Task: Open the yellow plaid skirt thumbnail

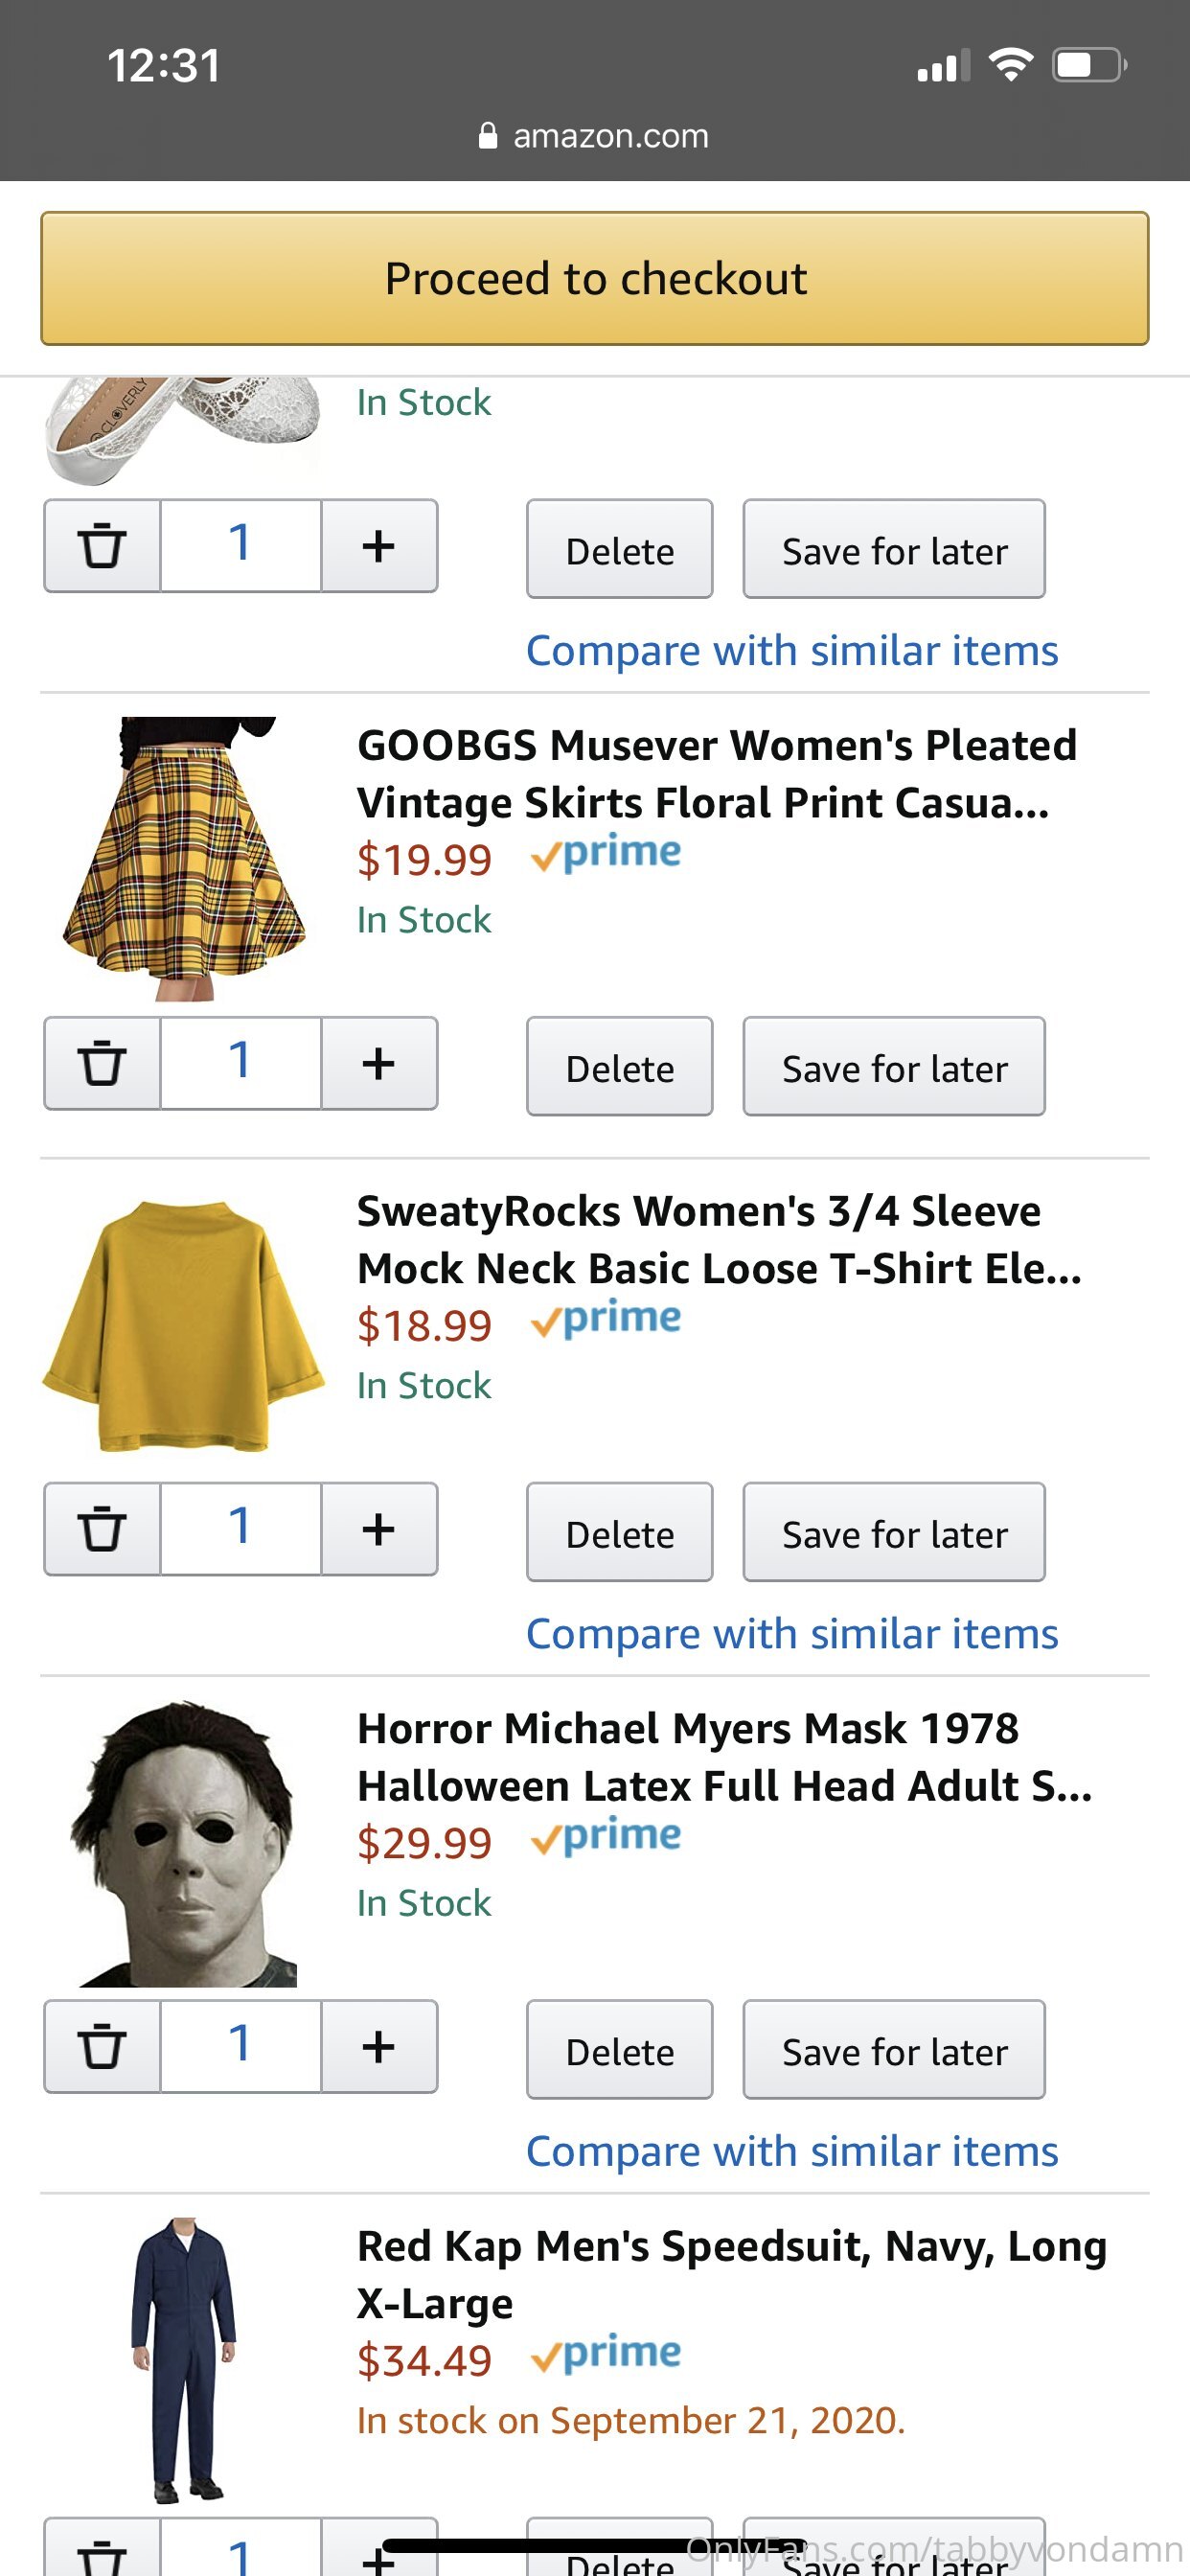Action: 184,858
